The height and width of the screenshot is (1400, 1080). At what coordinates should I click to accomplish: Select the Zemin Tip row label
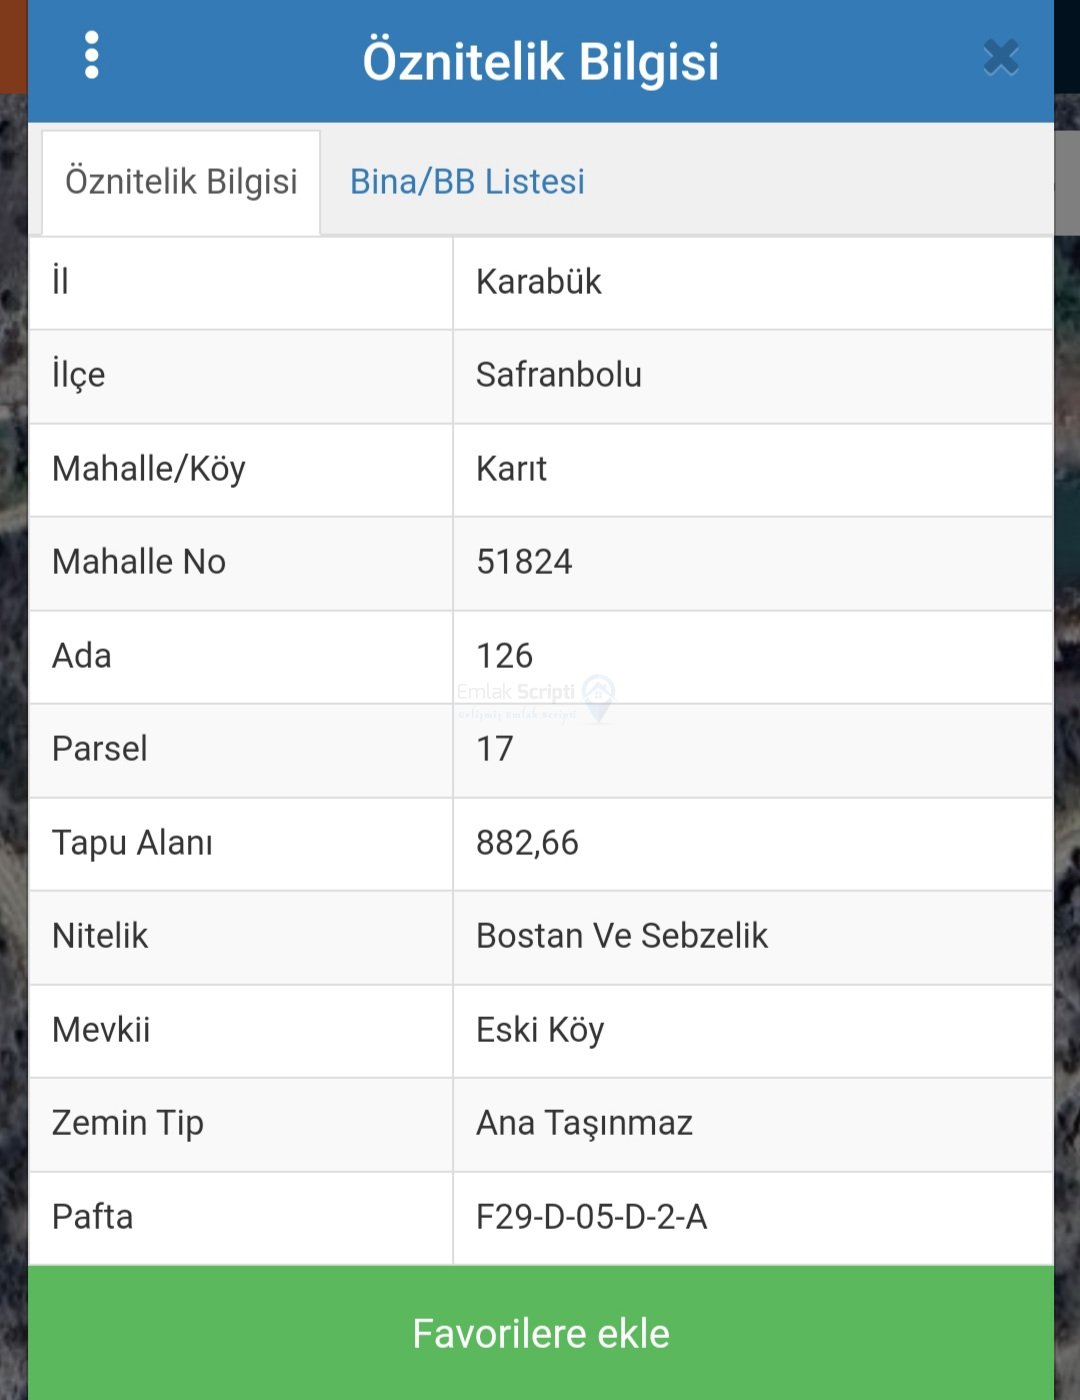(x=128, y=1123)
